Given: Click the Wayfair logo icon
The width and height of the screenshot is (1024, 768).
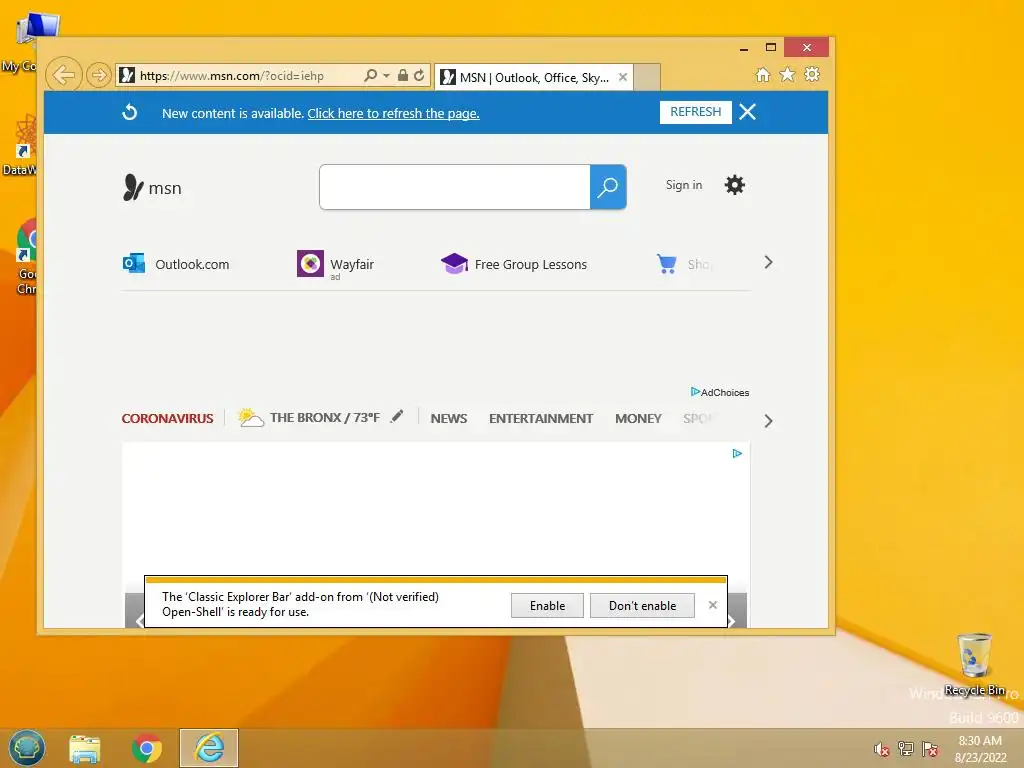Looking at the screenshot, I should (310, 264).
